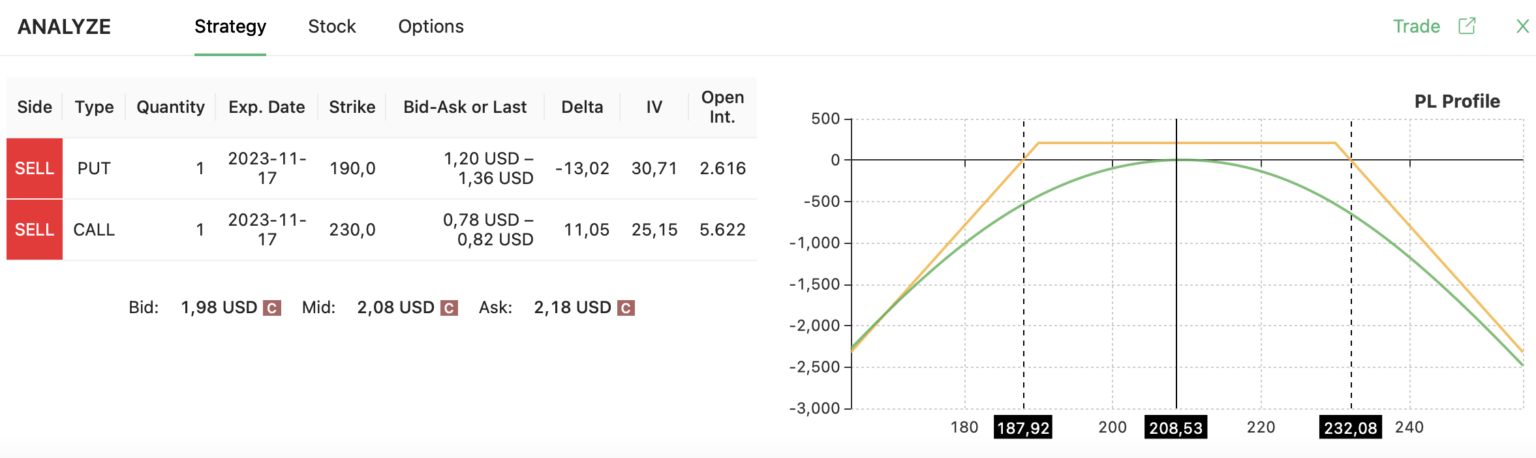The width and height of the screenshot is (1536, 458).
Task: Close the Analyze panel with X icon
Action: click(x=1522, y=26)
